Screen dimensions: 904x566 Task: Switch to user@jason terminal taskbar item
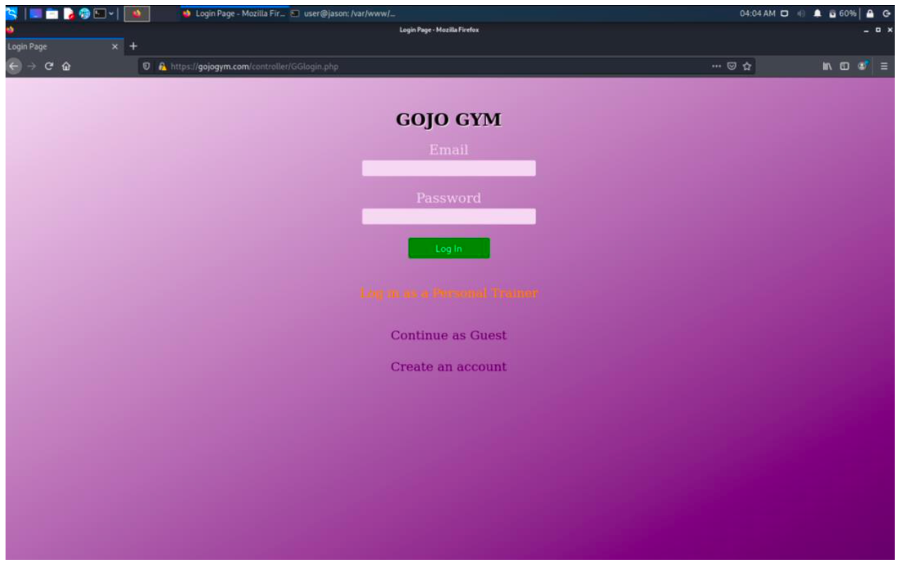pos(343,14)
